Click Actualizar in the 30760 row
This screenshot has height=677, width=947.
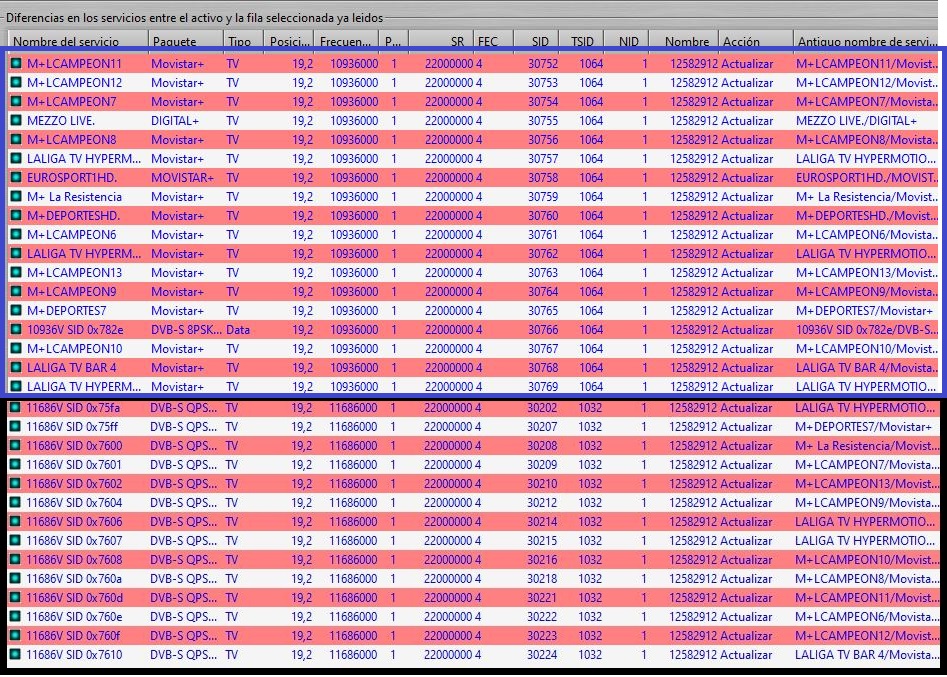(747, 216)
